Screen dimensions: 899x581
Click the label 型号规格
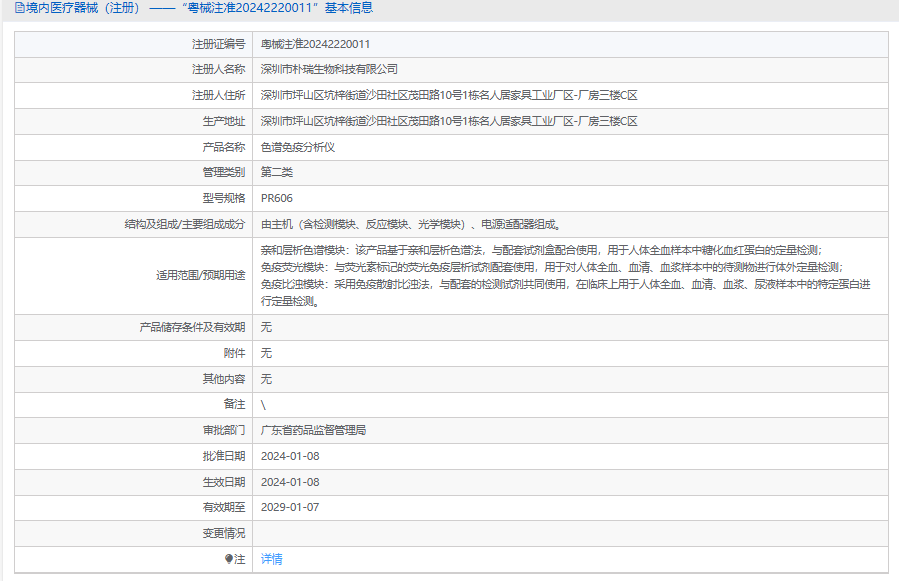tap(224, 198)
